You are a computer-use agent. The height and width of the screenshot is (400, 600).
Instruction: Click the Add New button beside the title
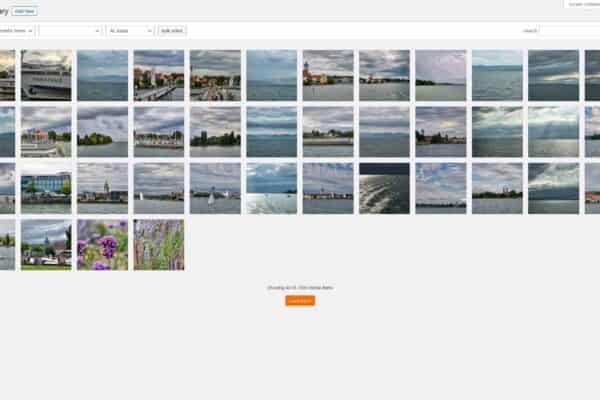(24, 11)
